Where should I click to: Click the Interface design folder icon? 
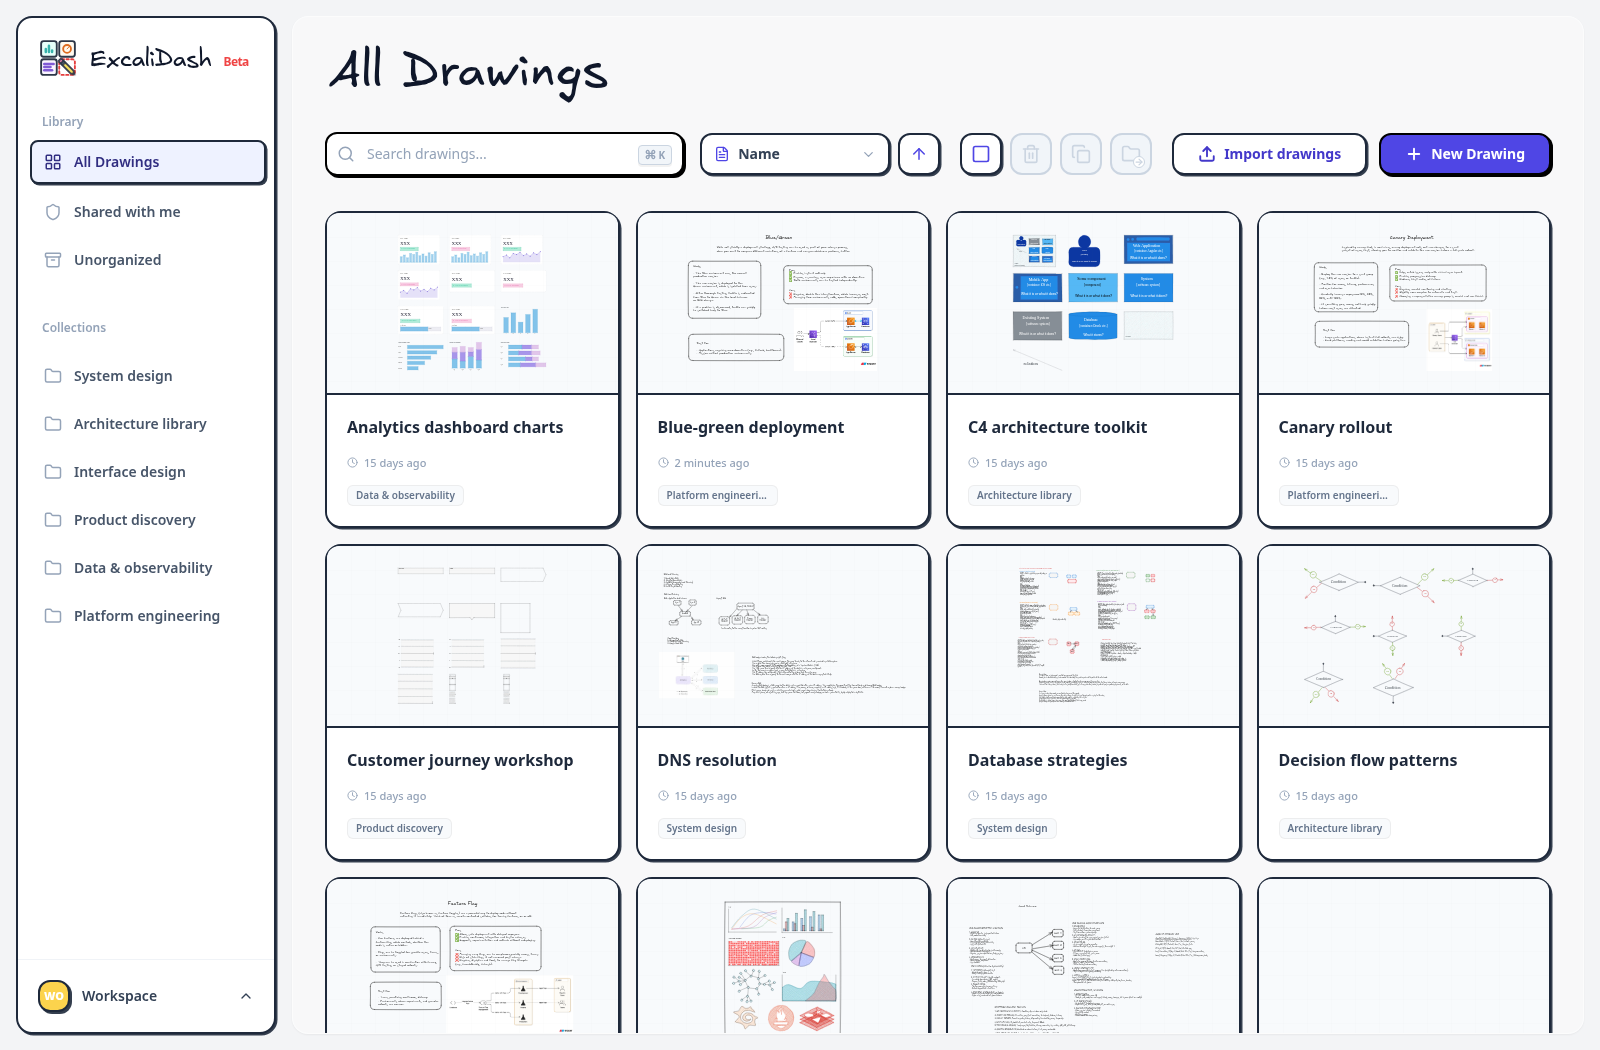(x=53, y=472)
